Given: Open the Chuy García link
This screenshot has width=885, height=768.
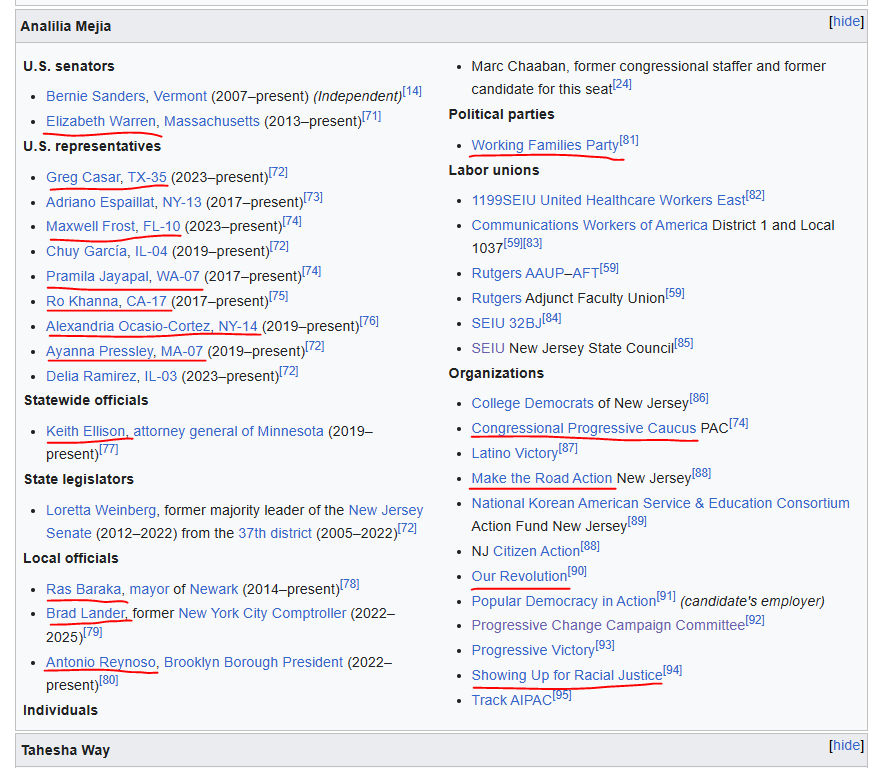Looking at the screenshot, I should pyautogui.click(x=86, y=251).
